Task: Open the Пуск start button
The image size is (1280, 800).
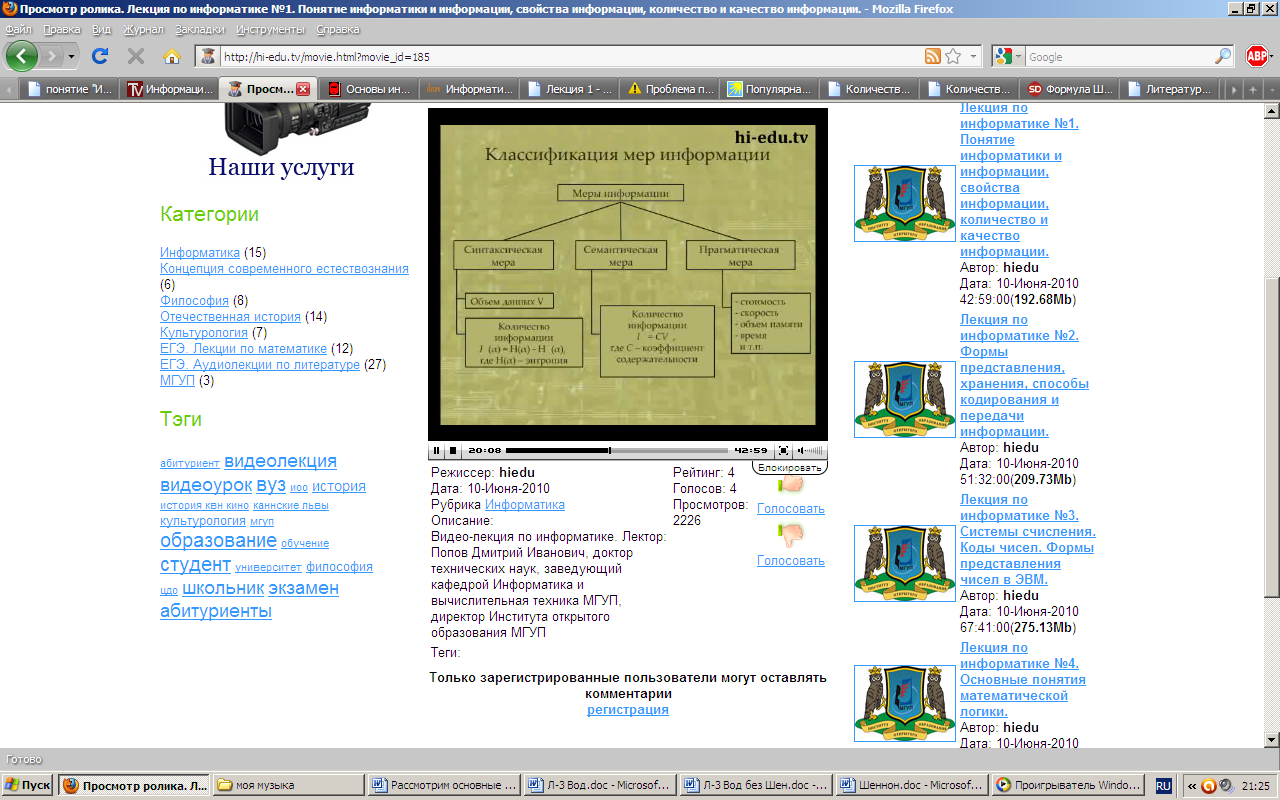Action: click(28, 785)
